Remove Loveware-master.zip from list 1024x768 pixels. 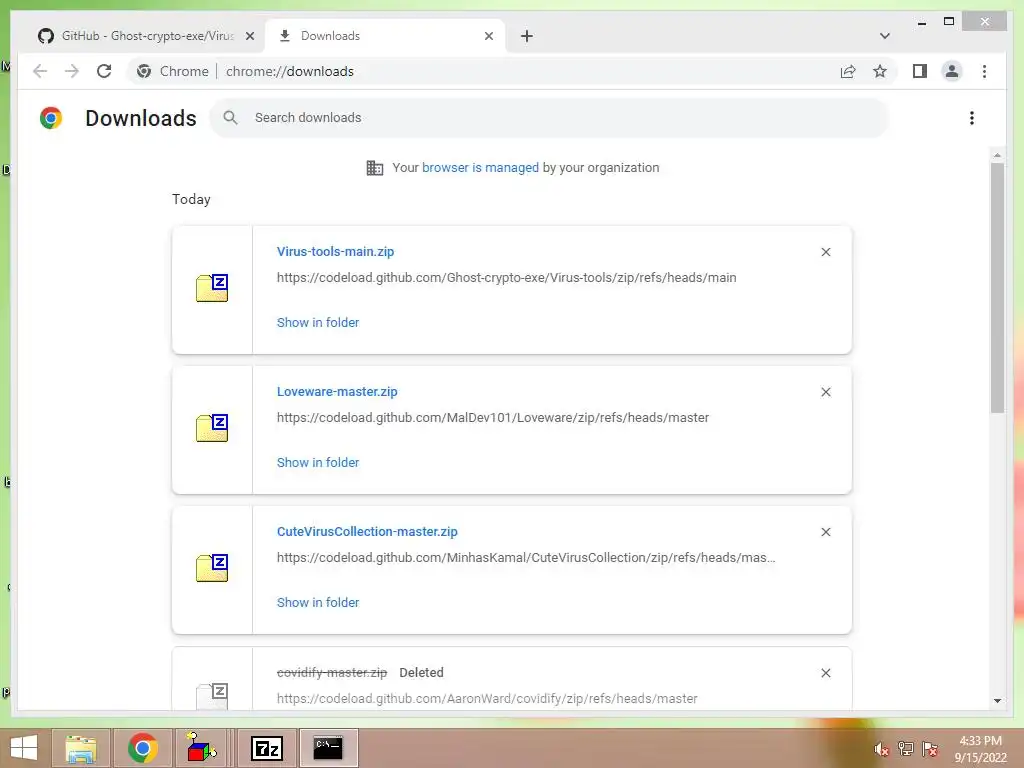click(x=825, y=392)
